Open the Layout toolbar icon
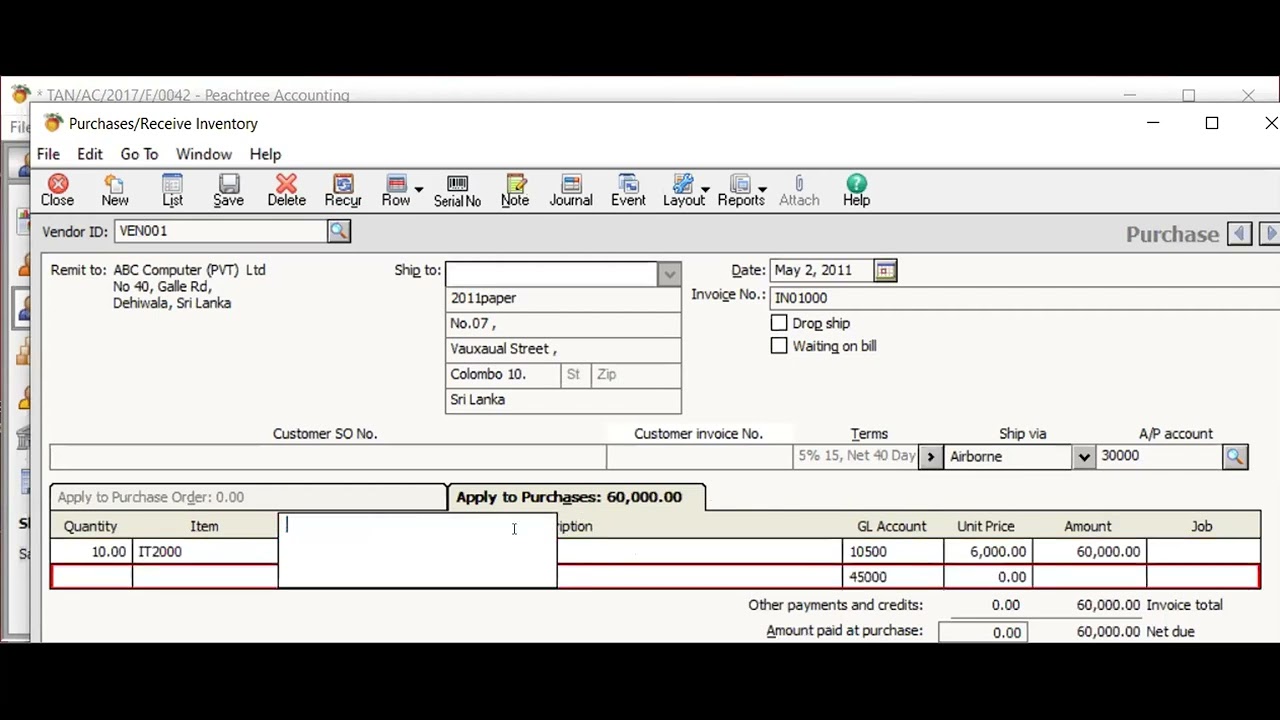Viewport: 1280px width, 720px height. pyautogui.click(x=684, y=190)
